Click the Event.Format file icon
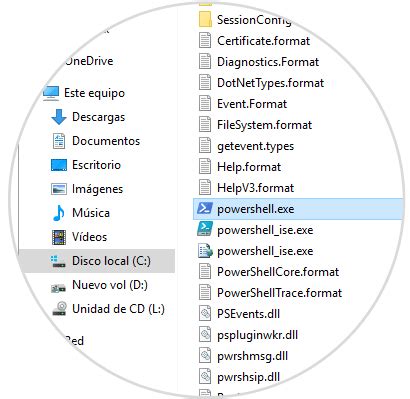Viewport: 410px width, 399px height. pyautogui.click(x=205, y=104)
